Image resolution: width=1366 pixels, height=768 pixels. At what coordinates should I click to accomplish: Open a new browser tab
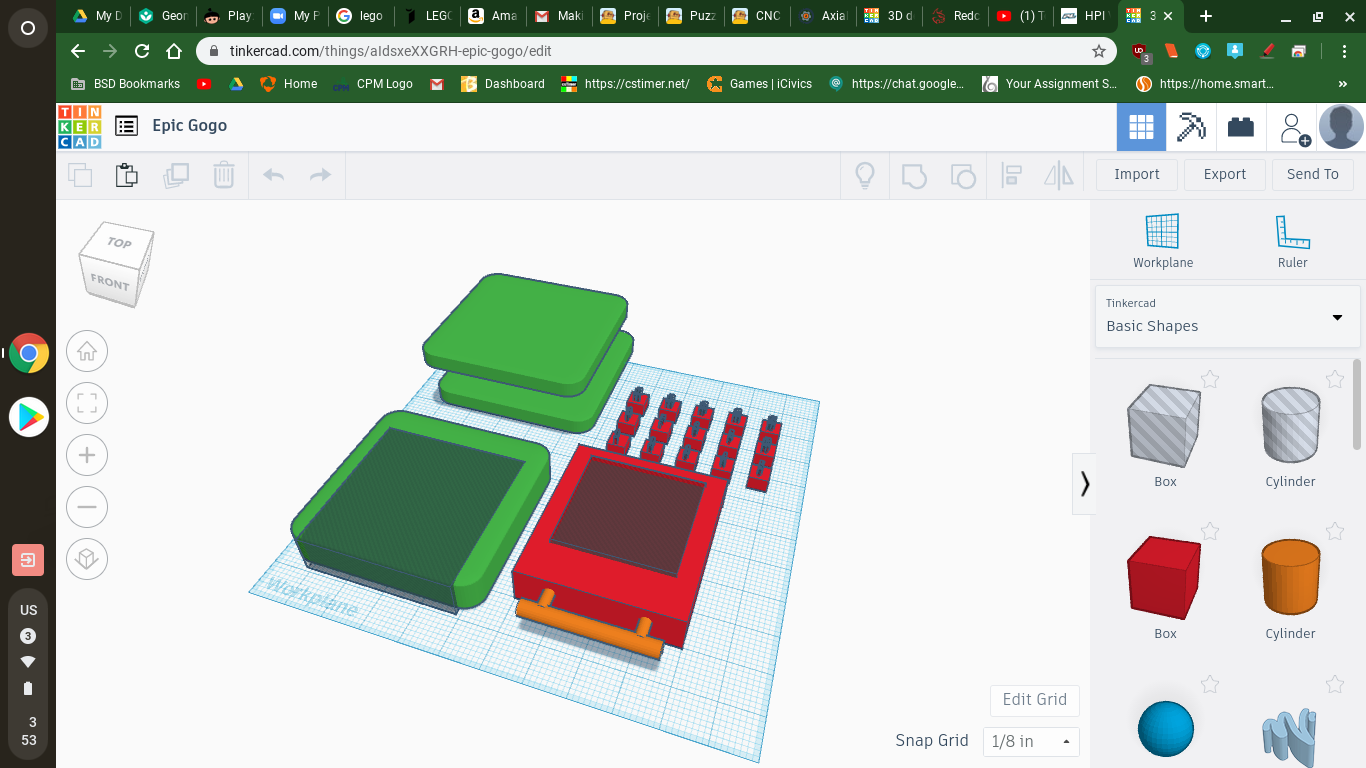(x=1206, y=16)
